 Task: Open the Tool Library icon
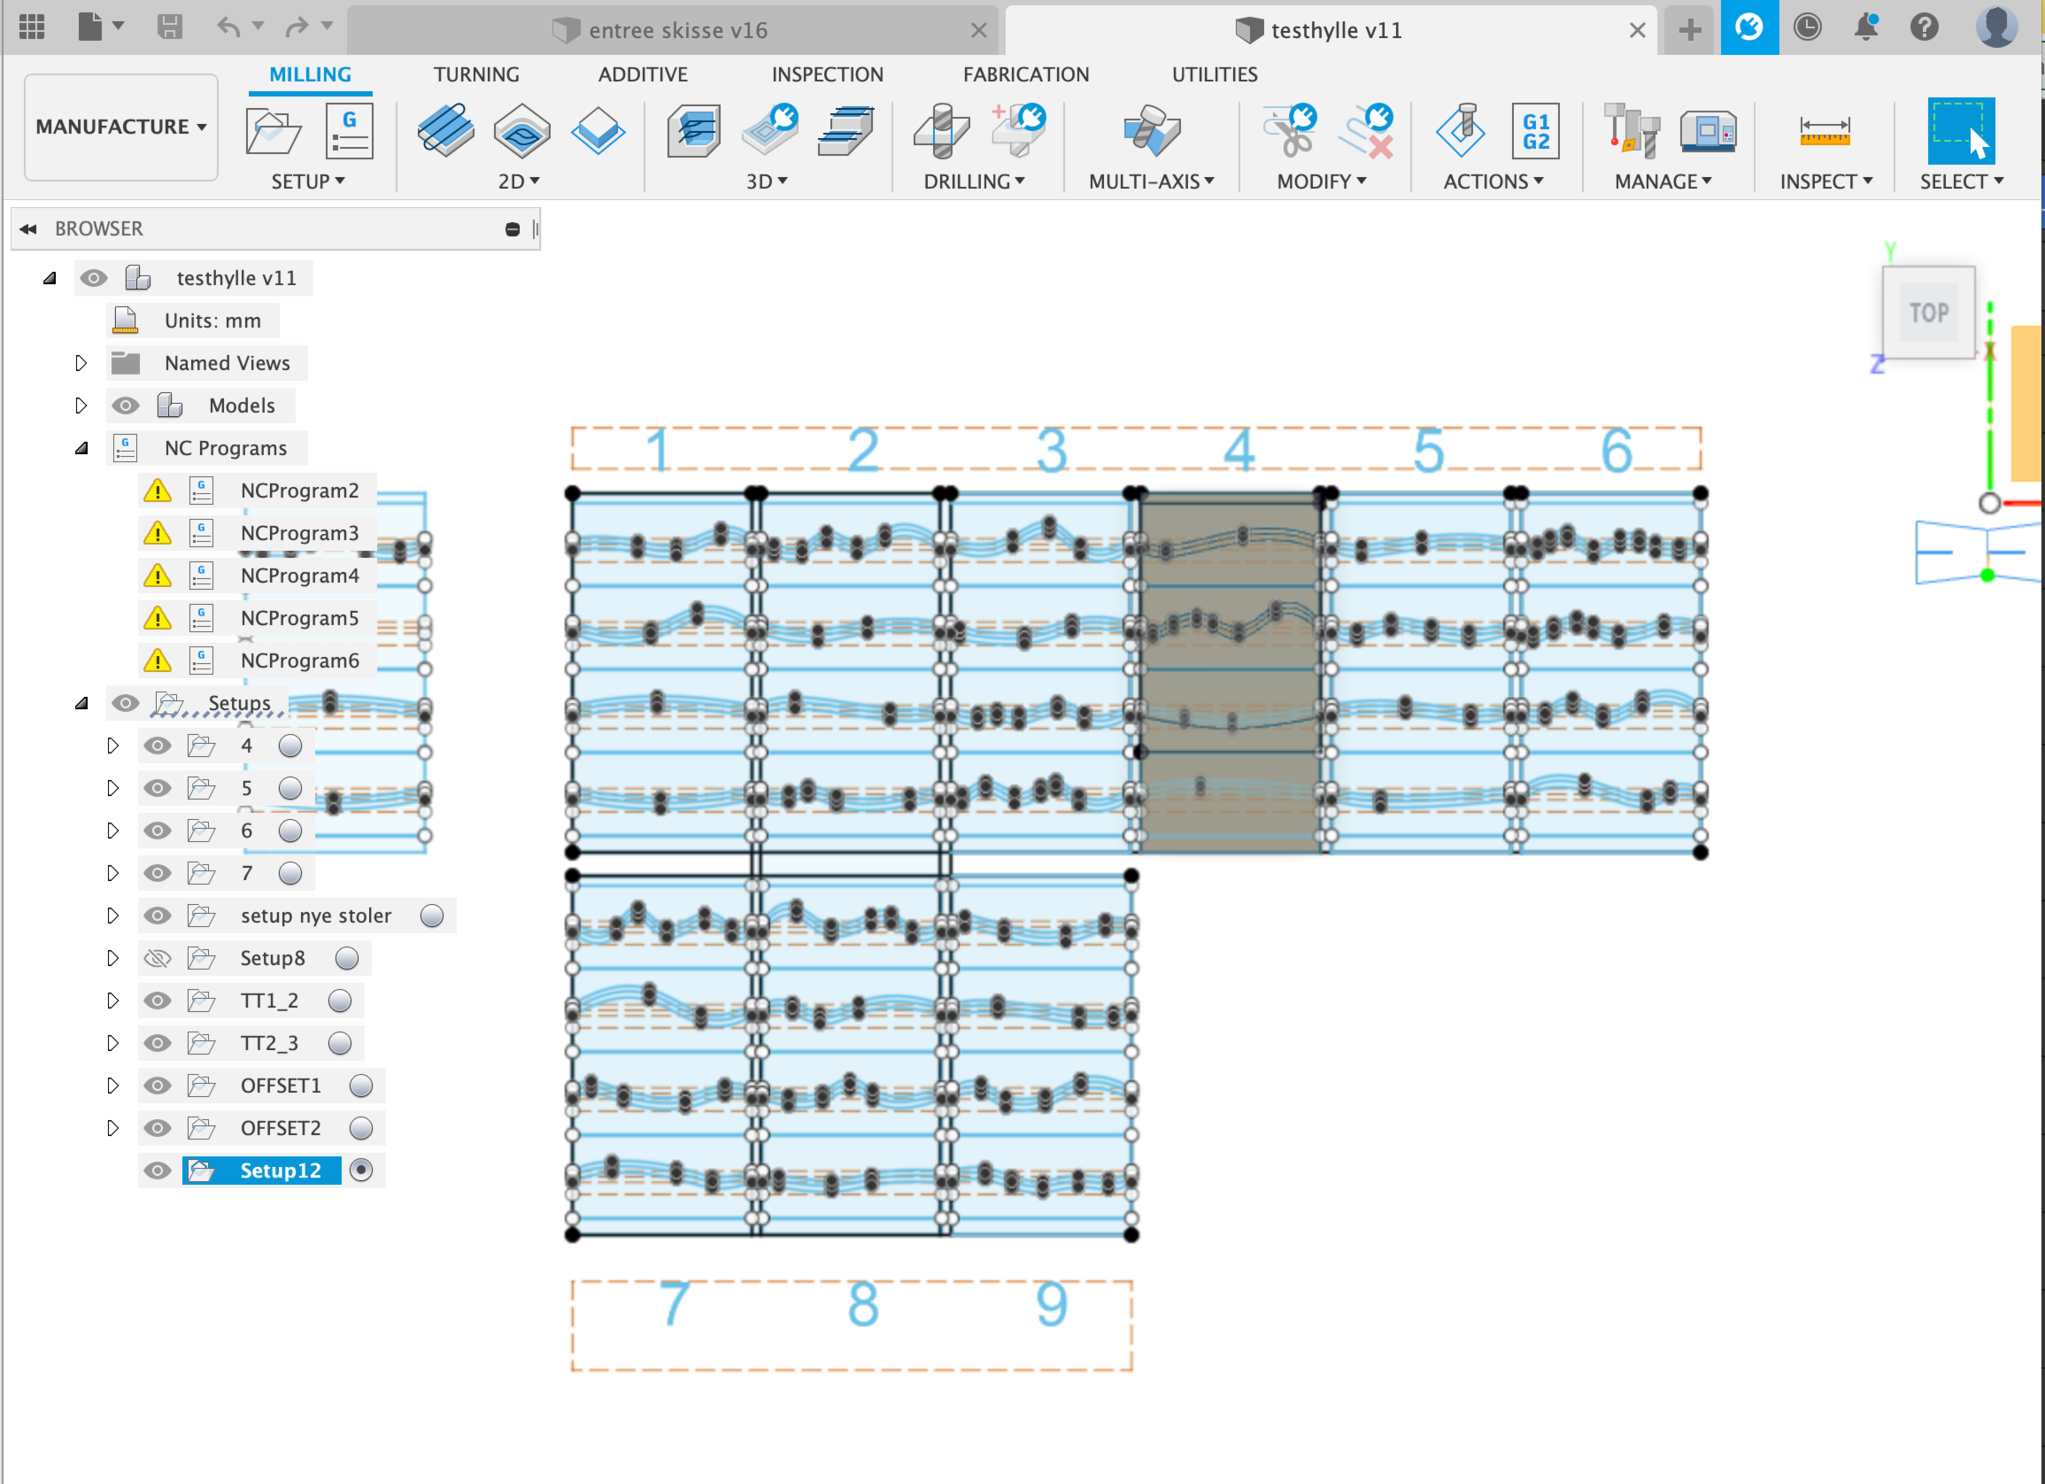point(1631,131)
